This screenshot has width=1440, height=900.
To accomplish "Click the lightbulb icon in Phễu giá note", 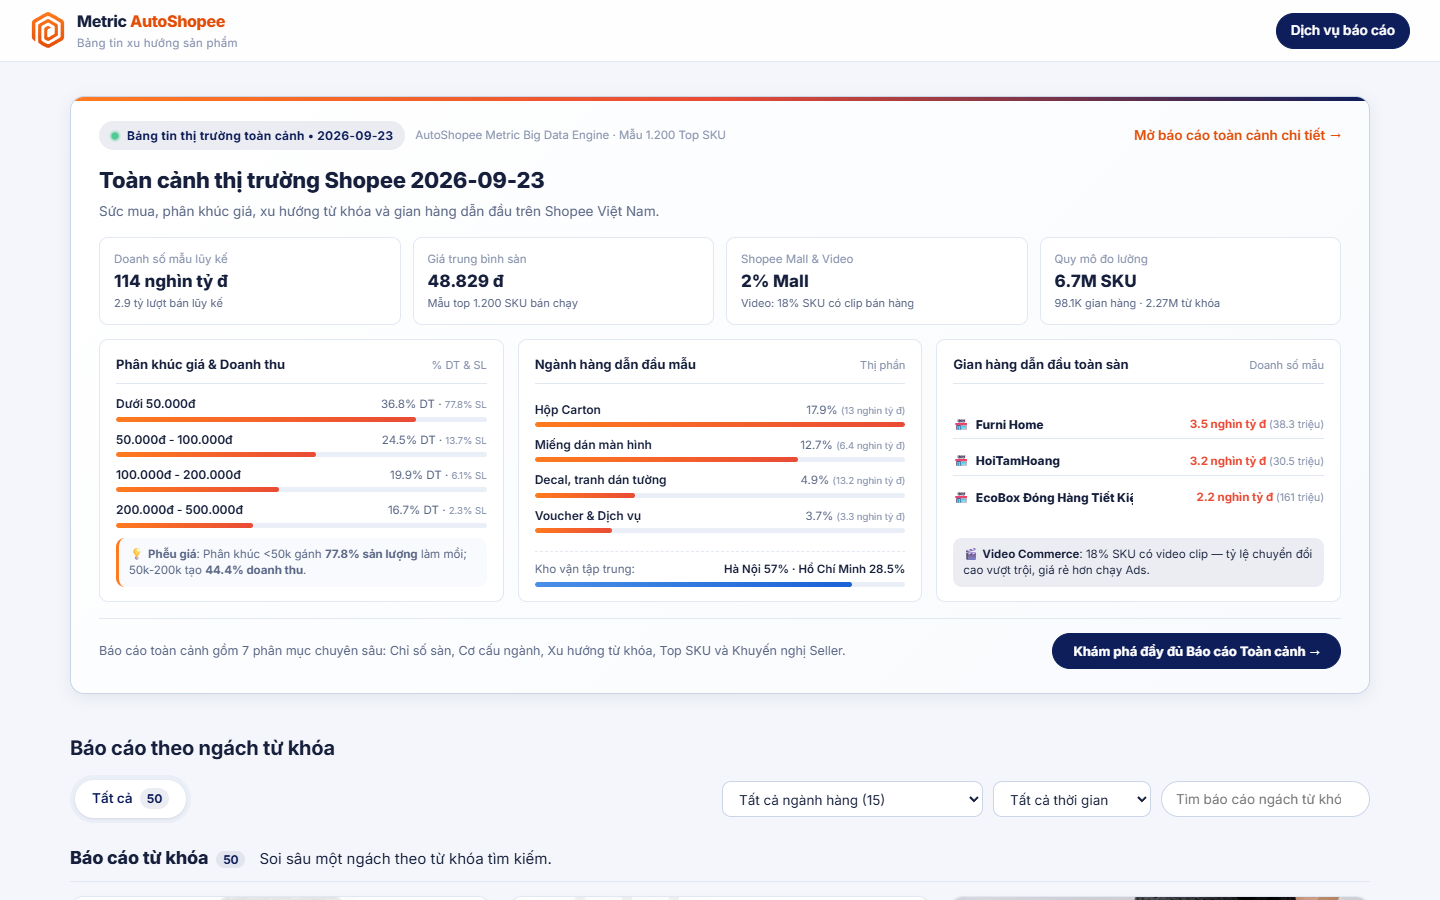I will tap(136, 554).
